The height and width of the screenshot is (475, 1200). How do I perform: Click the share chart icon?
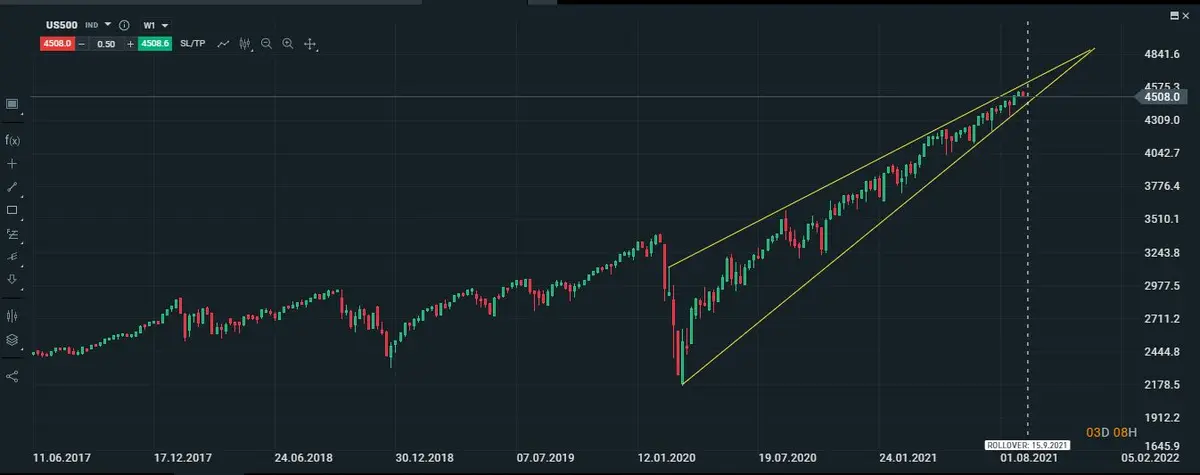[12, 377]
